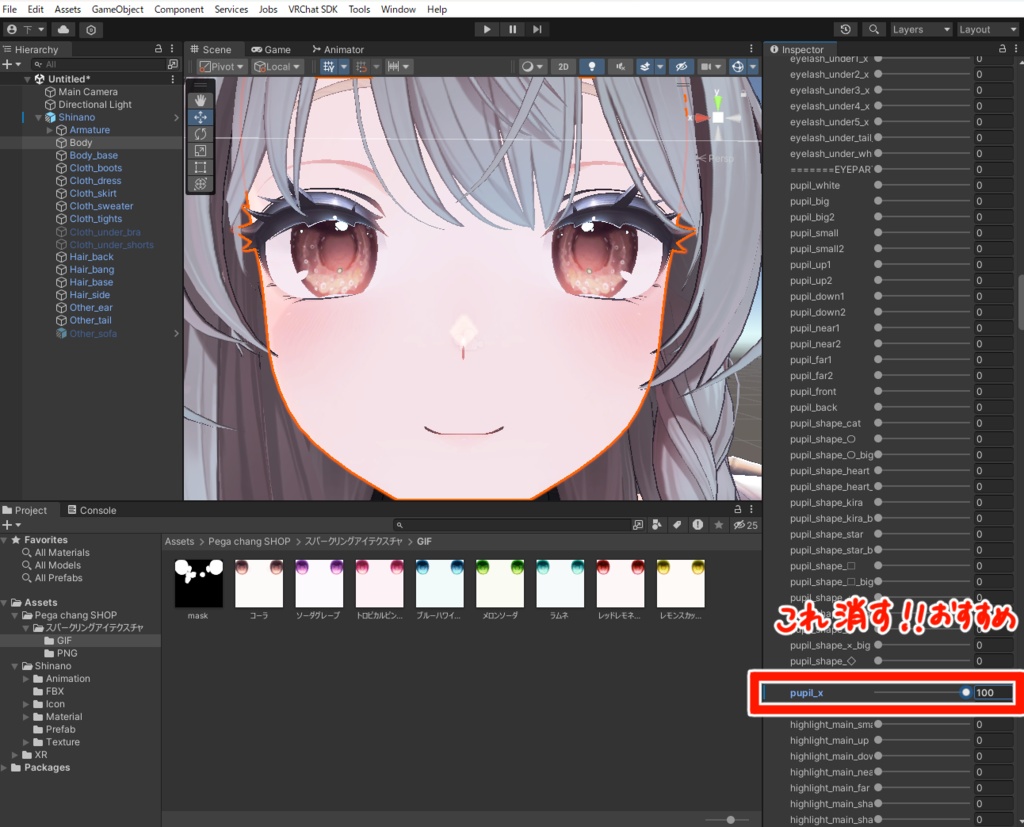
Task: Switch to the Animator tab
Action: point(338,50)
